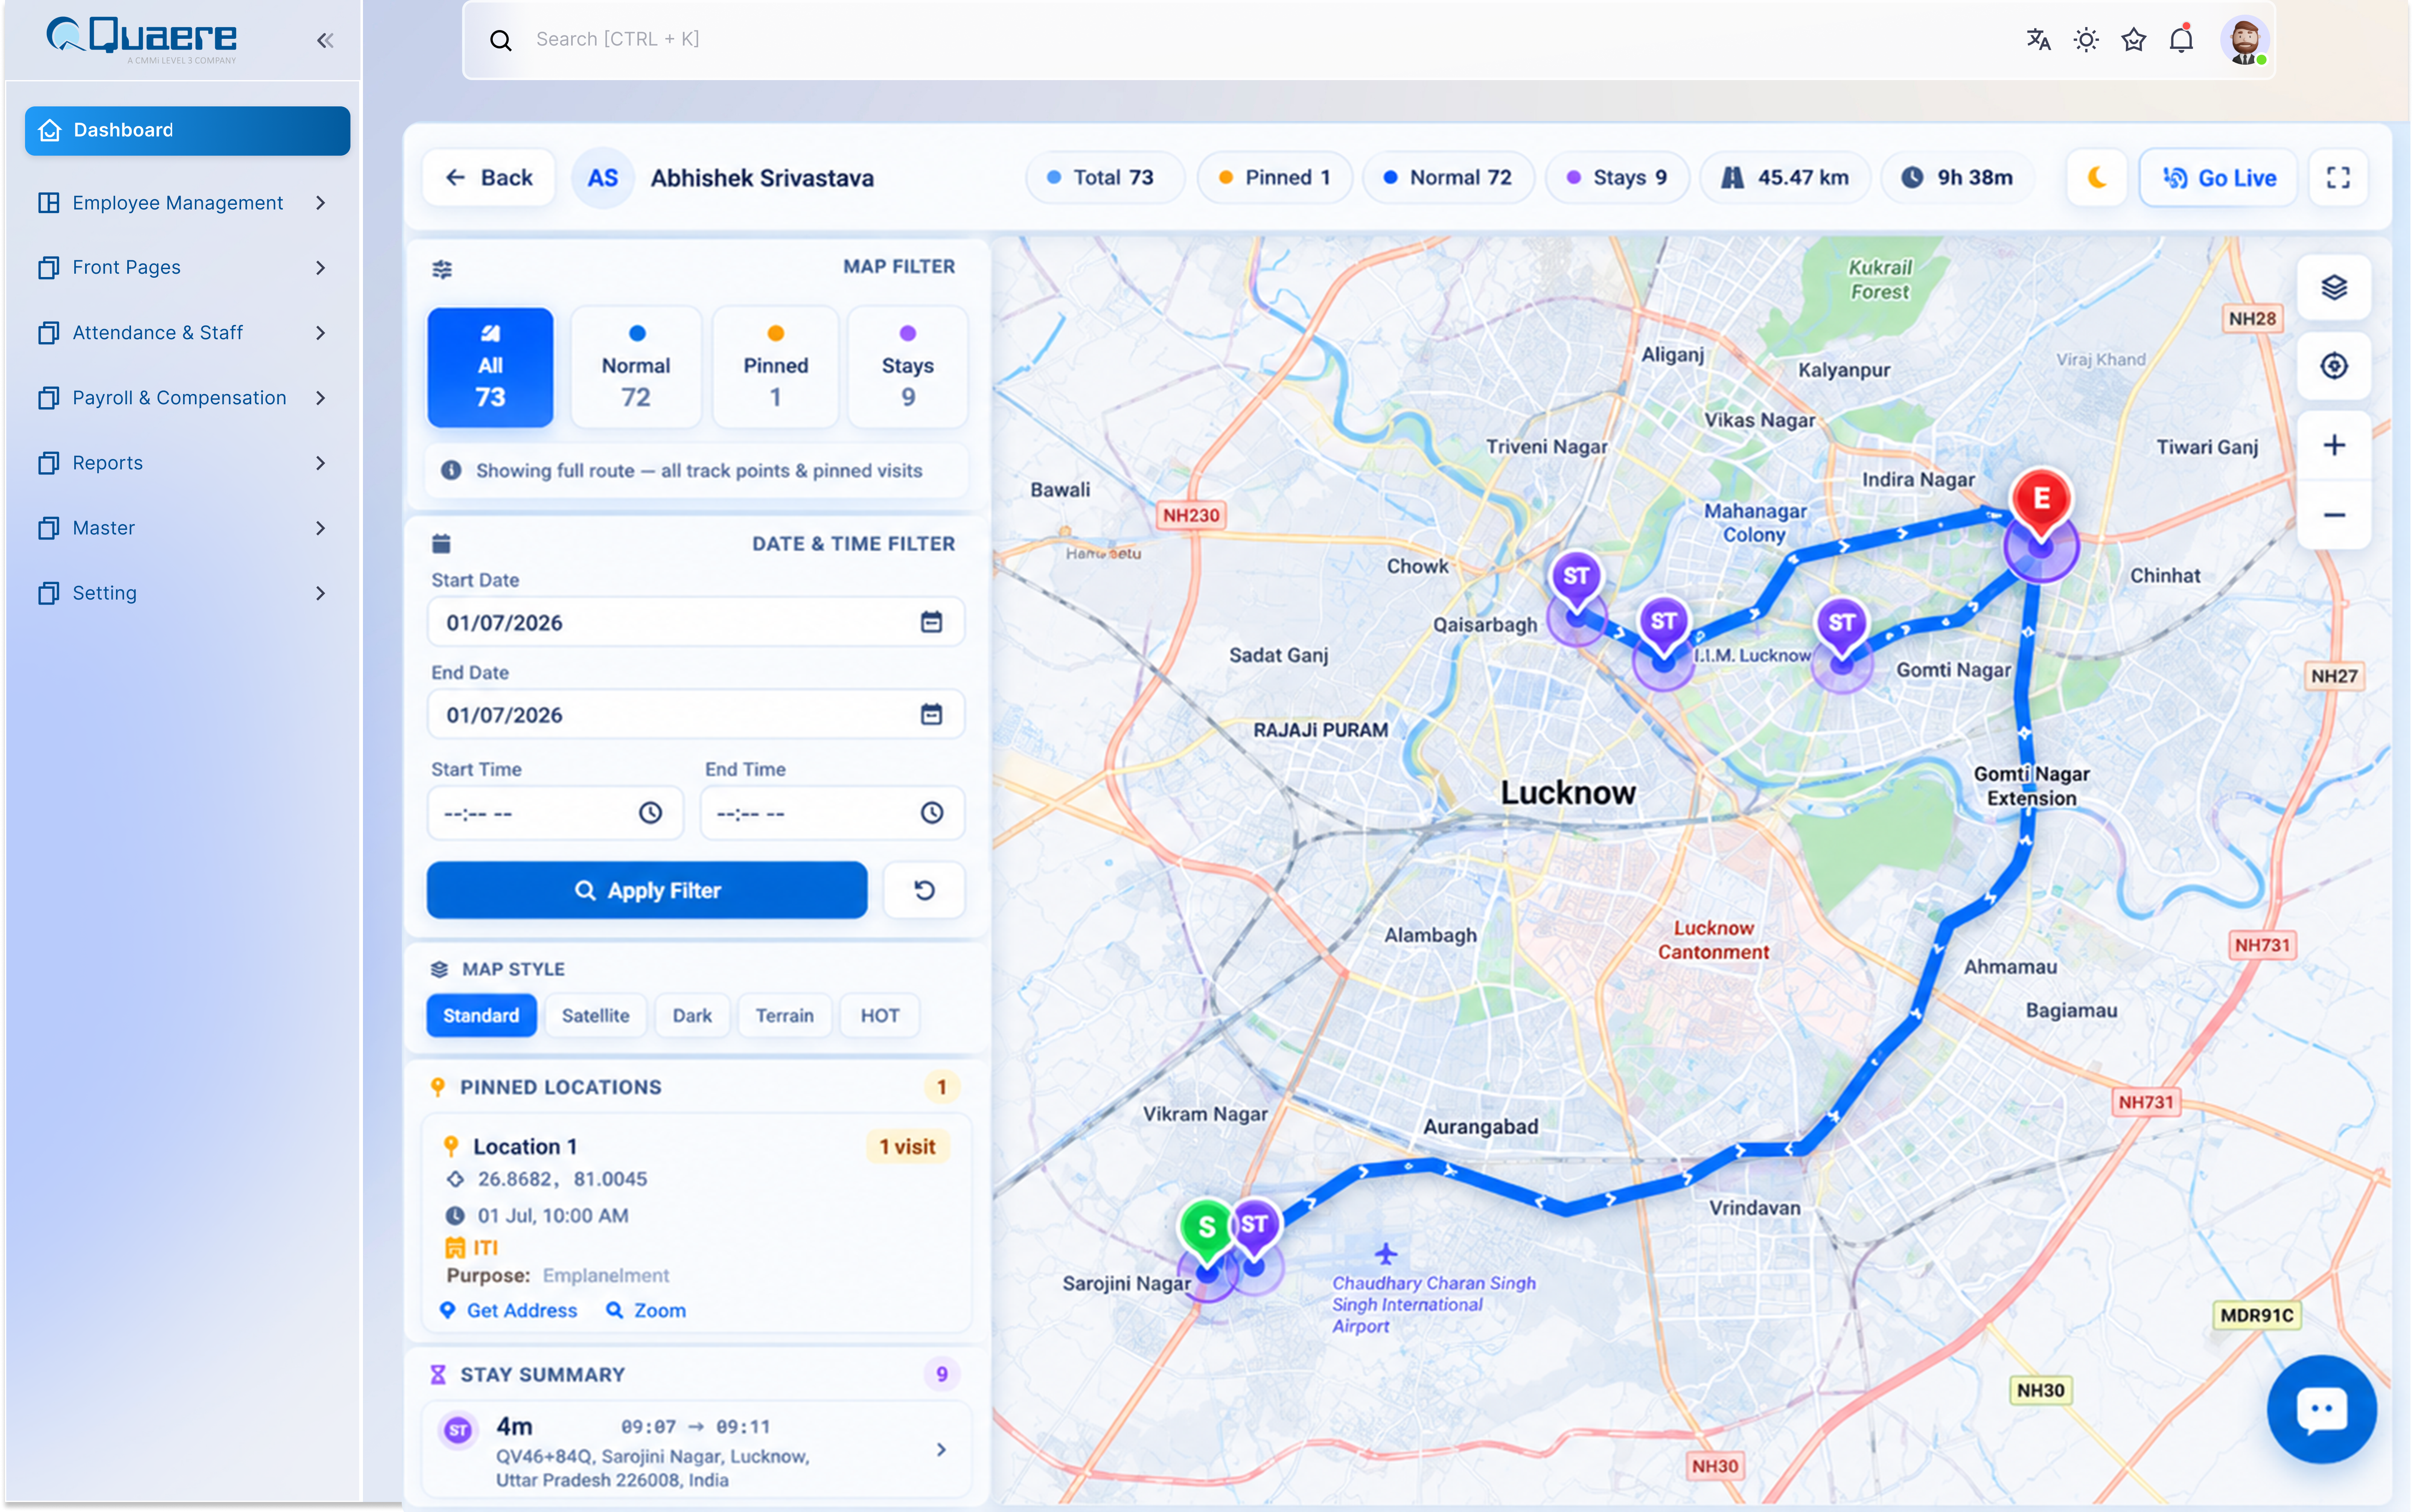Image resolution: width=2413 pixels, height=1512 pixels.
Task: Choose Dark map style
Action: point(692,1015)
